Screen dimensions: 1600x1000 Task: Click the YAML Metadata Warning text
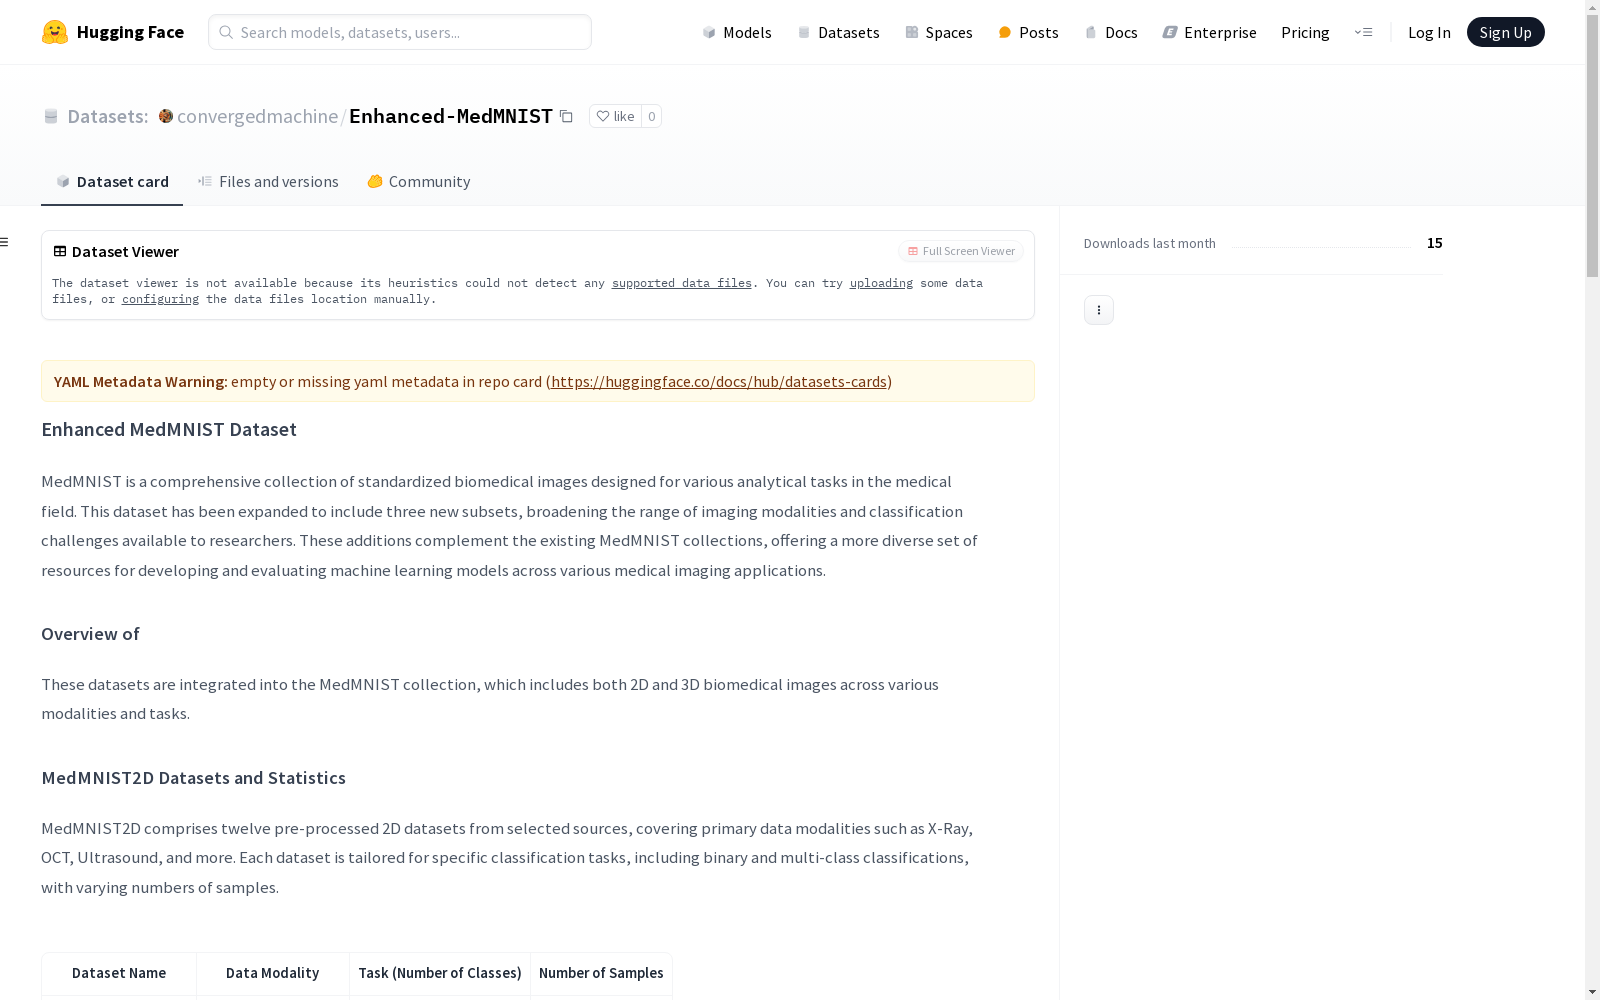141,381
